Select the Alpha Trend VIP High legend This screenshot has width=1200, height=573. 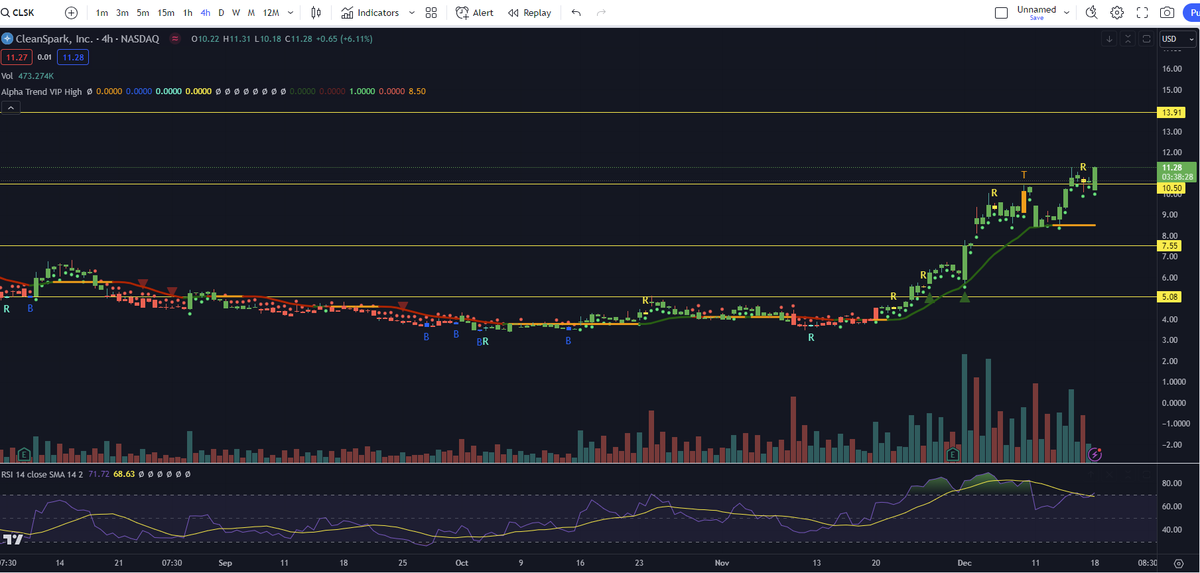click(42, 91)
